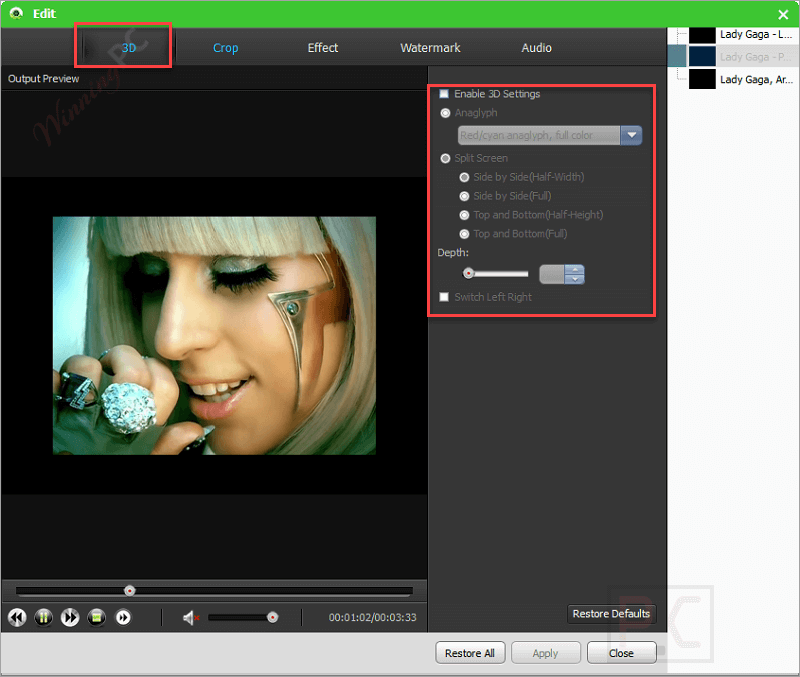Click thumbnail of Lady Gaga - P... file

click(702, 56)
